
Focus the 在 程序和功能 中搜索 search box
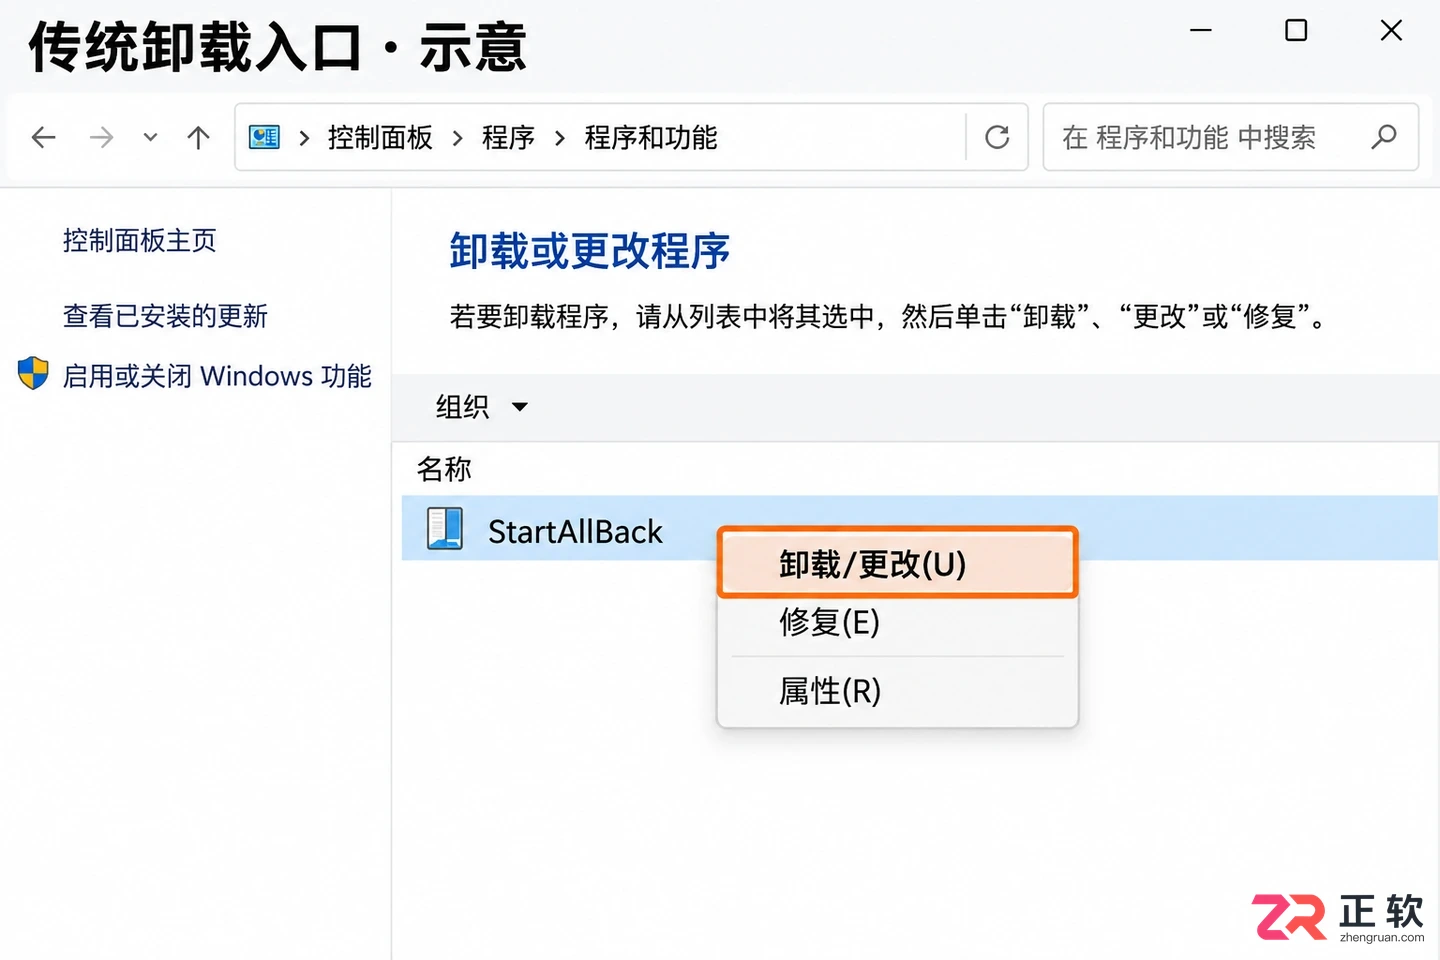coord(1231,137)
